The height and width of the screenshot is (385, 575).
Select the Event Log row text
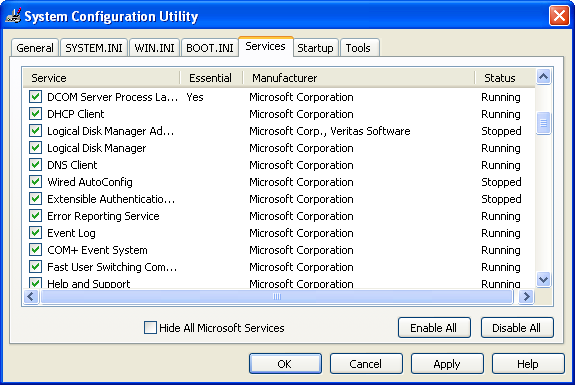click(x=71, y=233)
